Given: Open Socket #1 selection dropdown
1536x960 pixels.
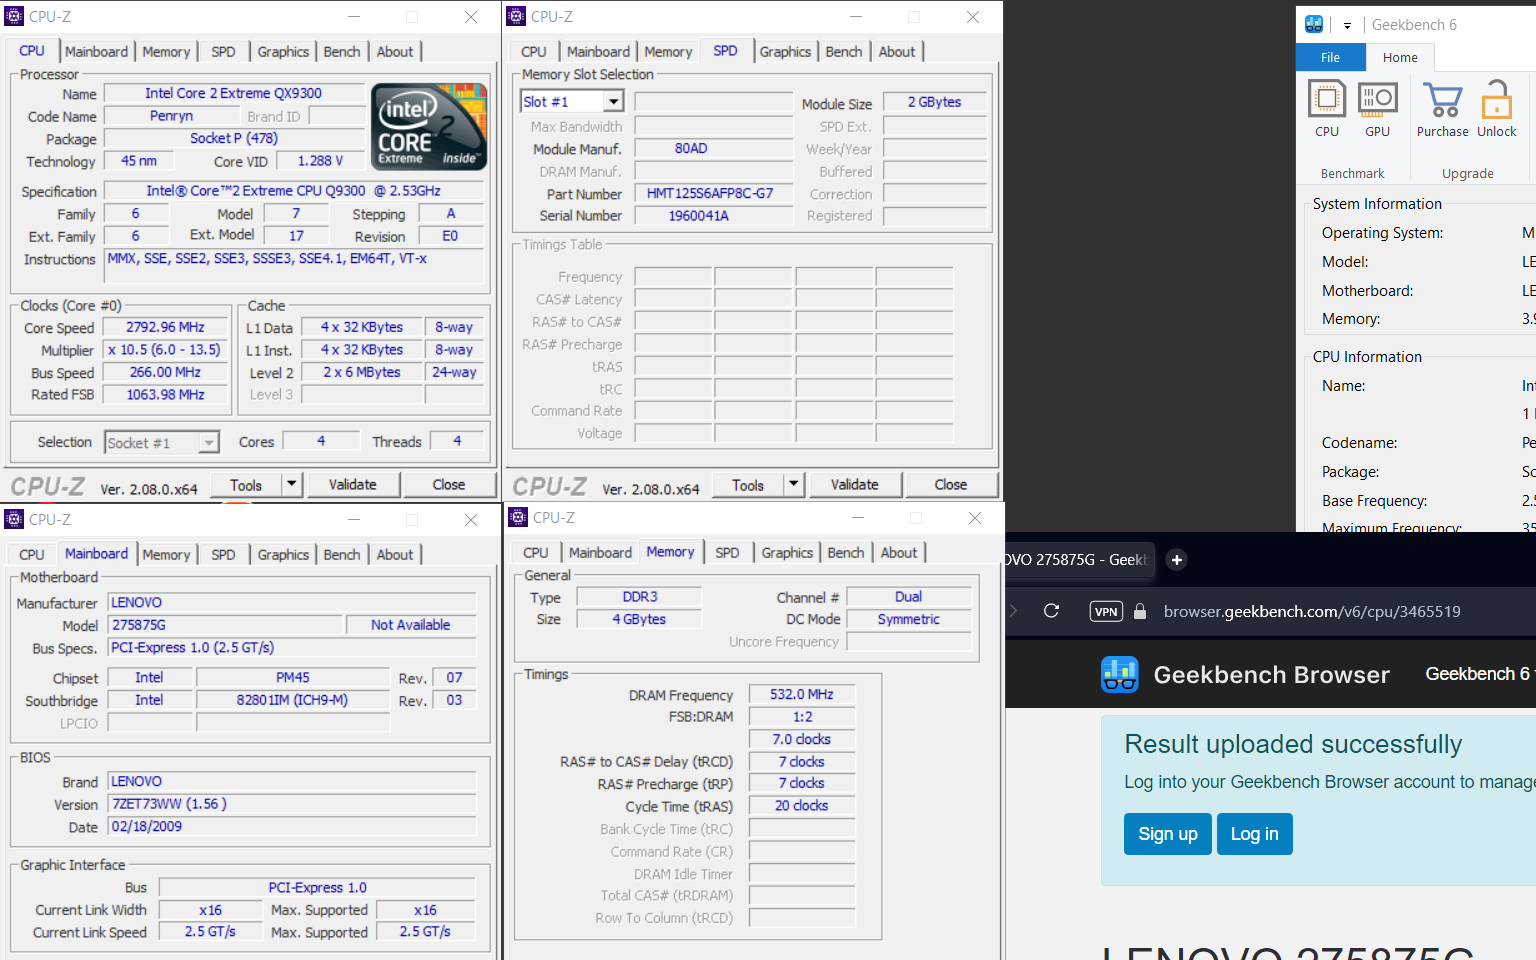Looking at the screenshot, I should pyautogui.click(x=209, y=442).
